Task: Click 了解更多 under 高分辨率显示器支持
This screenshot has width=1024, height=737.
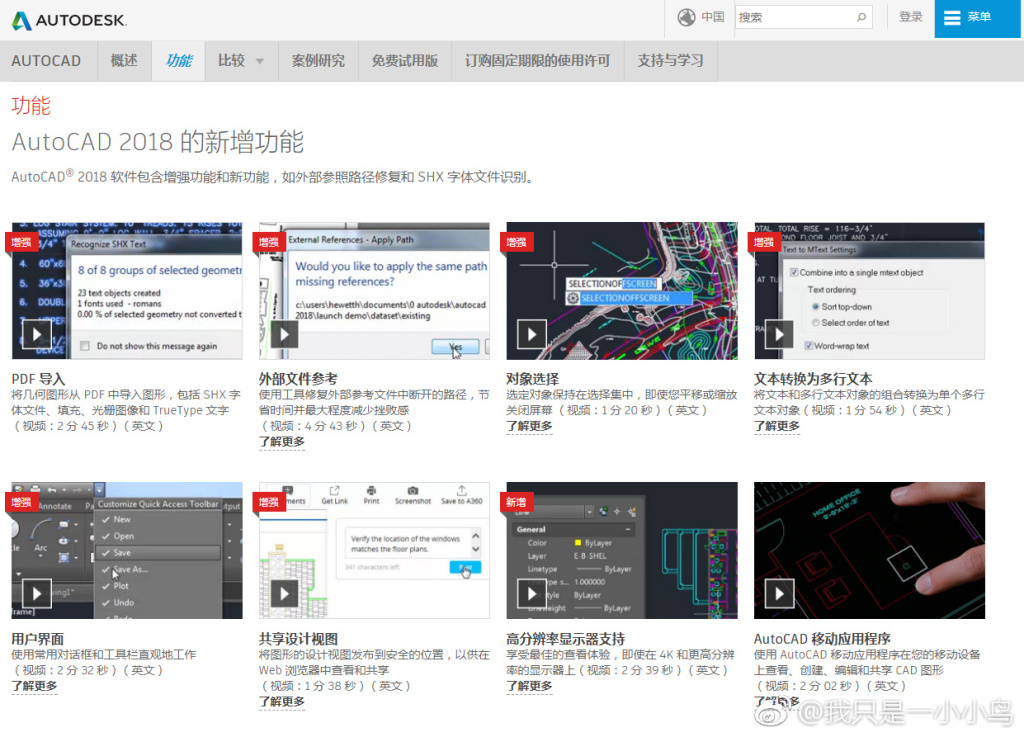Action: coord(529,686)
